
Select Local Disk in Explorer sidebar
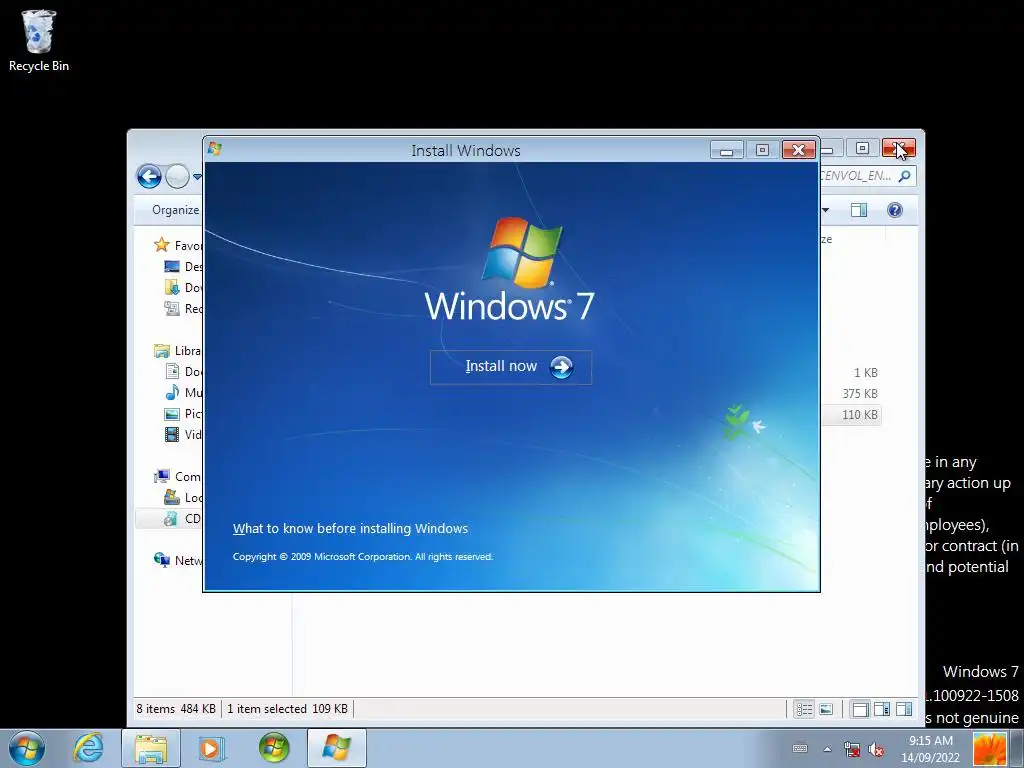coord(183,498)
